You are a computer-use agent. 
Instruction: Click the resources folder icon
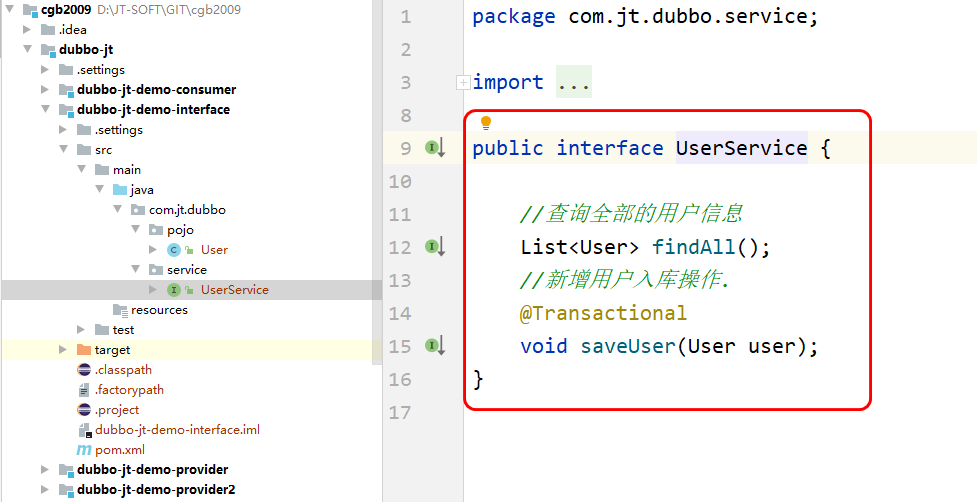coord(120,310)
